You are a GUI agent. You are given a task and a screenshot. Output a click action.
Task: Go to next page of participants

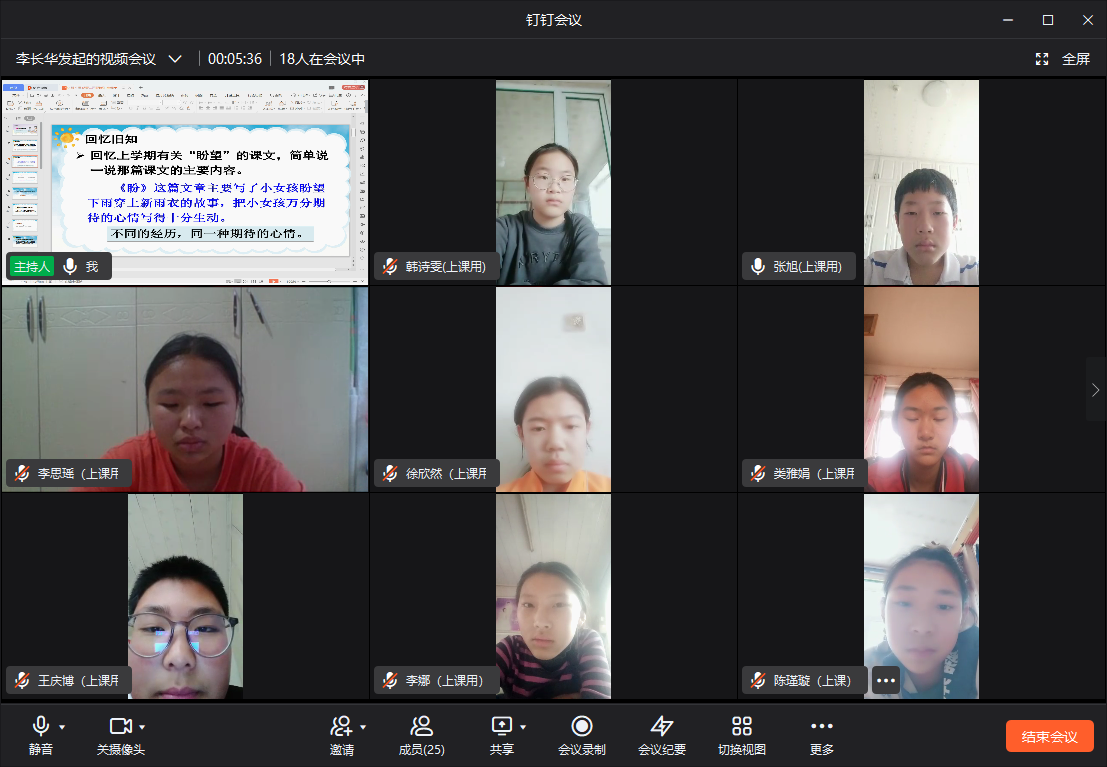click(x=1096, y=389)
